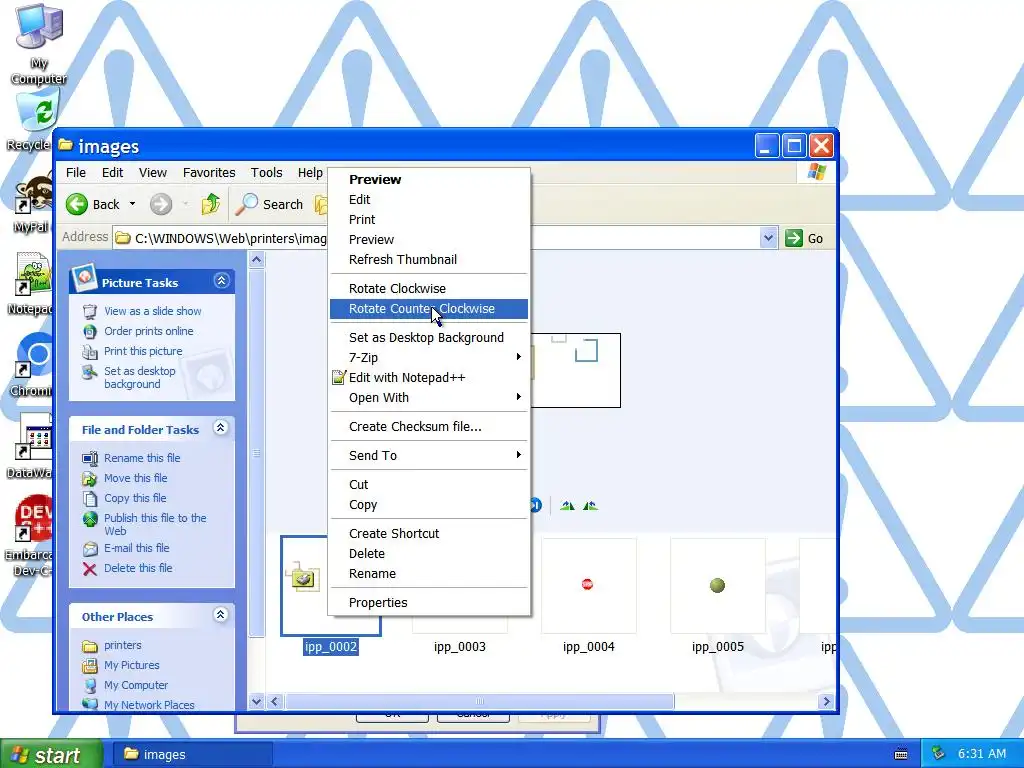Open the File menu
The height and width of the screenshot is (768, 1024).
pyautogui.click(x=76, y=172)
